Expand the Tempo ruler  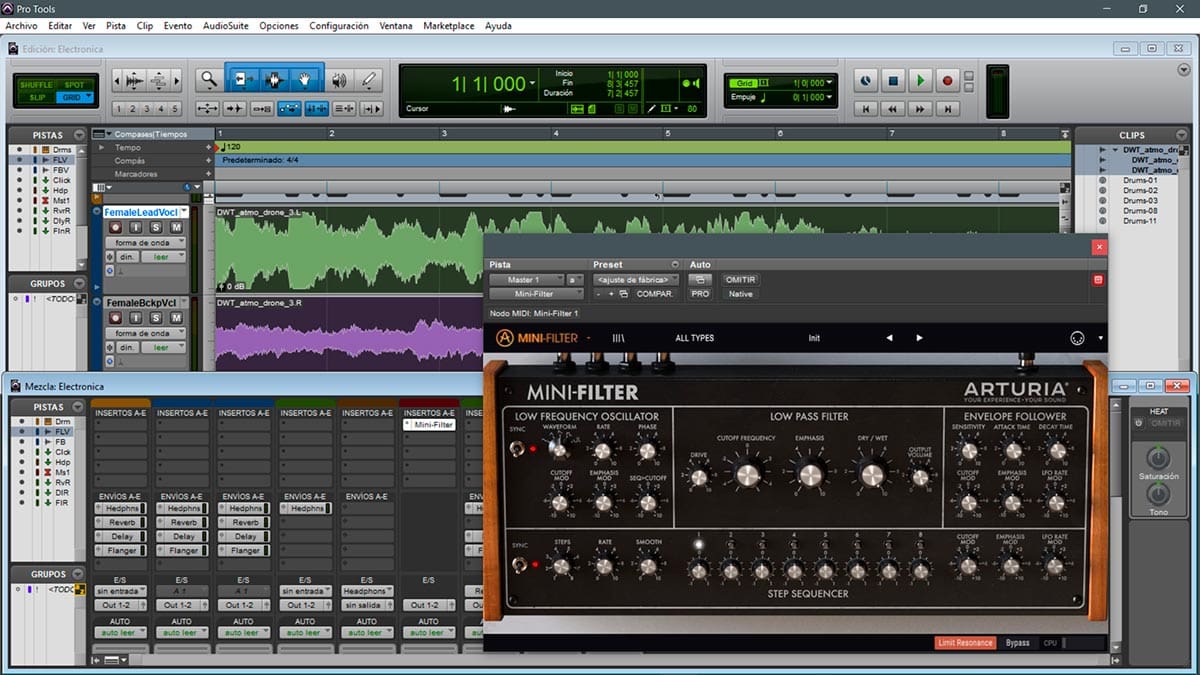101,147
